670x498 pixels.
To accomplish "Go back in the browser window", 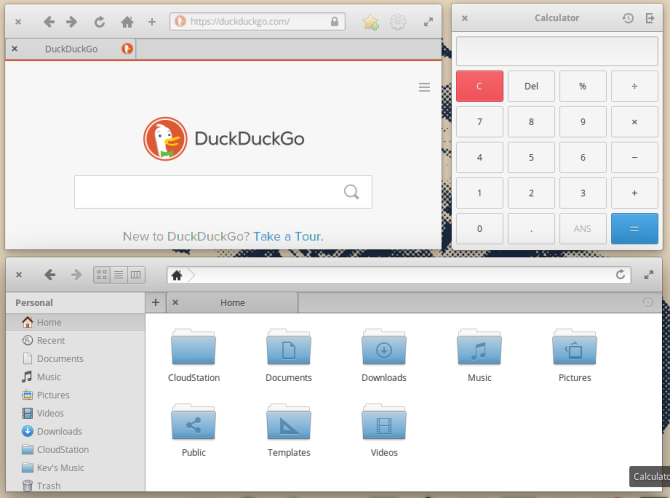I will [x=49, y=22].
